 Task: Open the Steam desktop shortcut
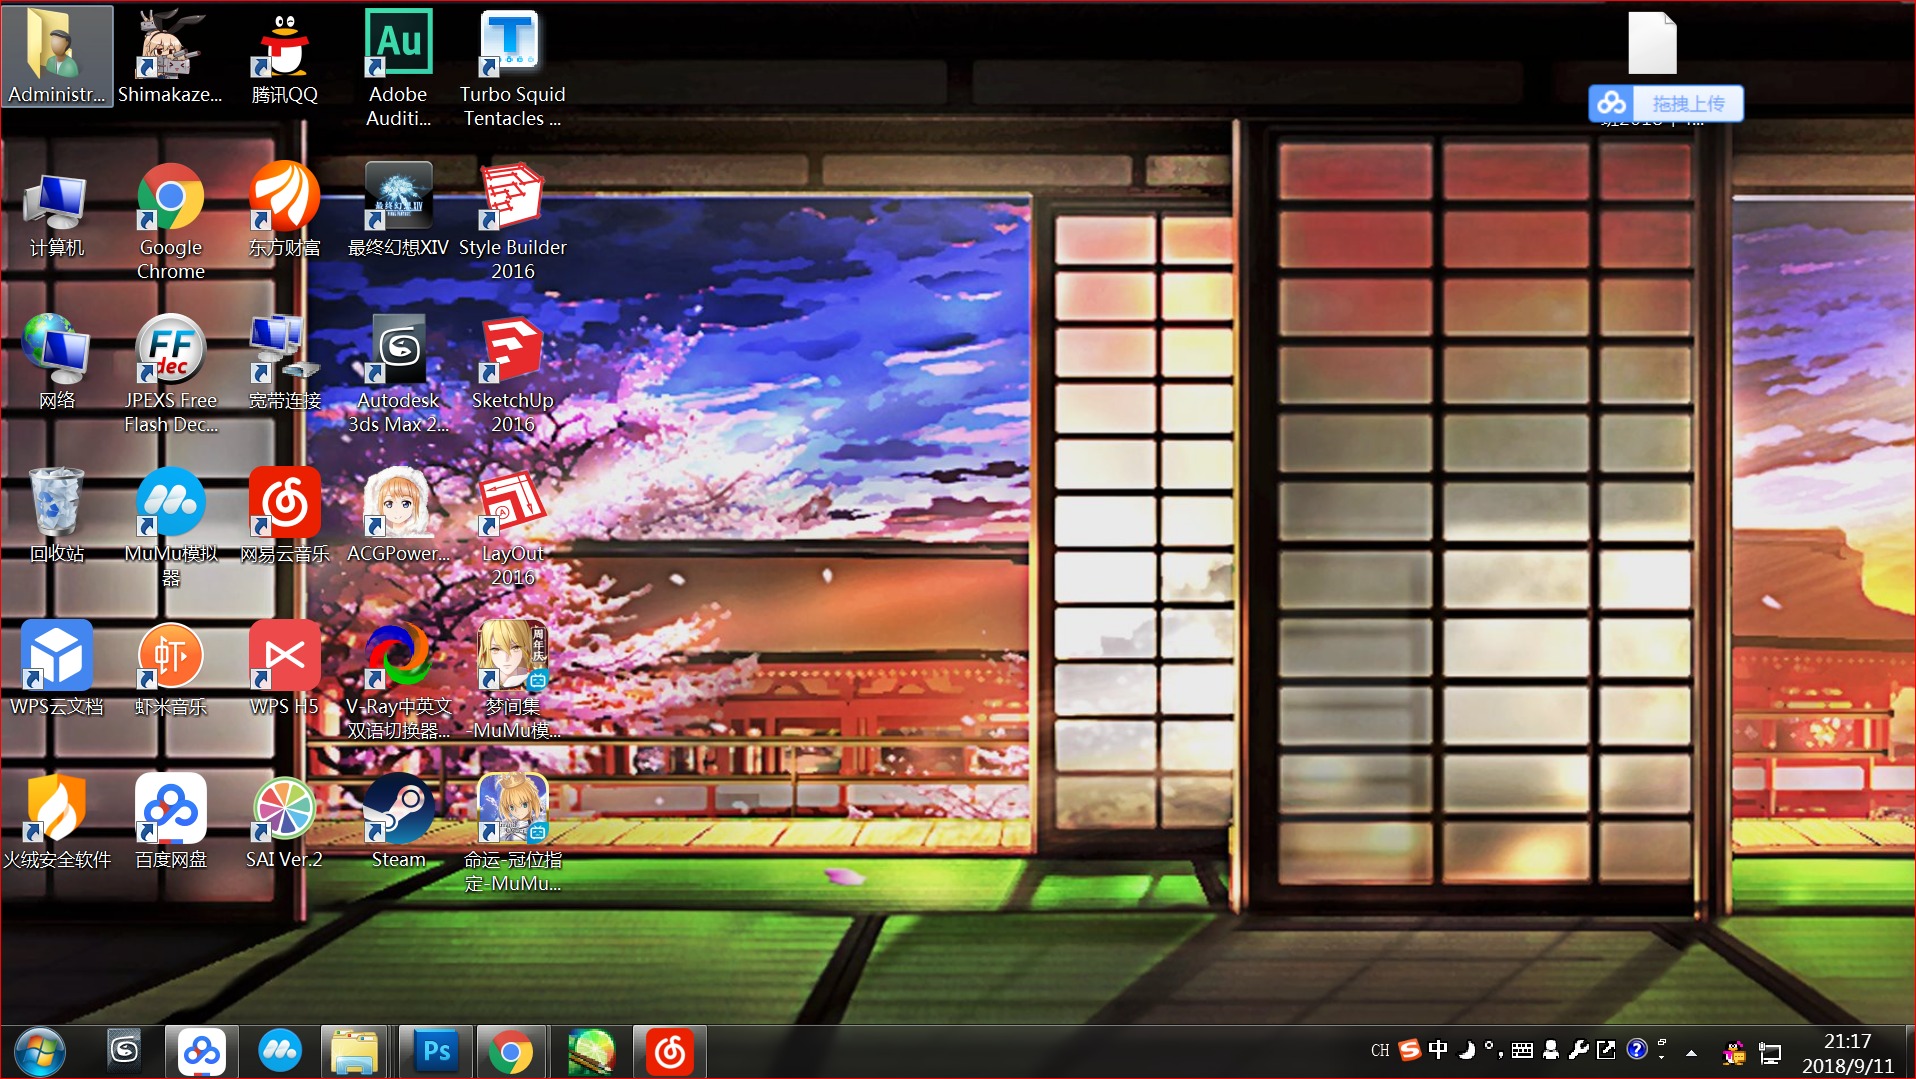coord(399,822)
